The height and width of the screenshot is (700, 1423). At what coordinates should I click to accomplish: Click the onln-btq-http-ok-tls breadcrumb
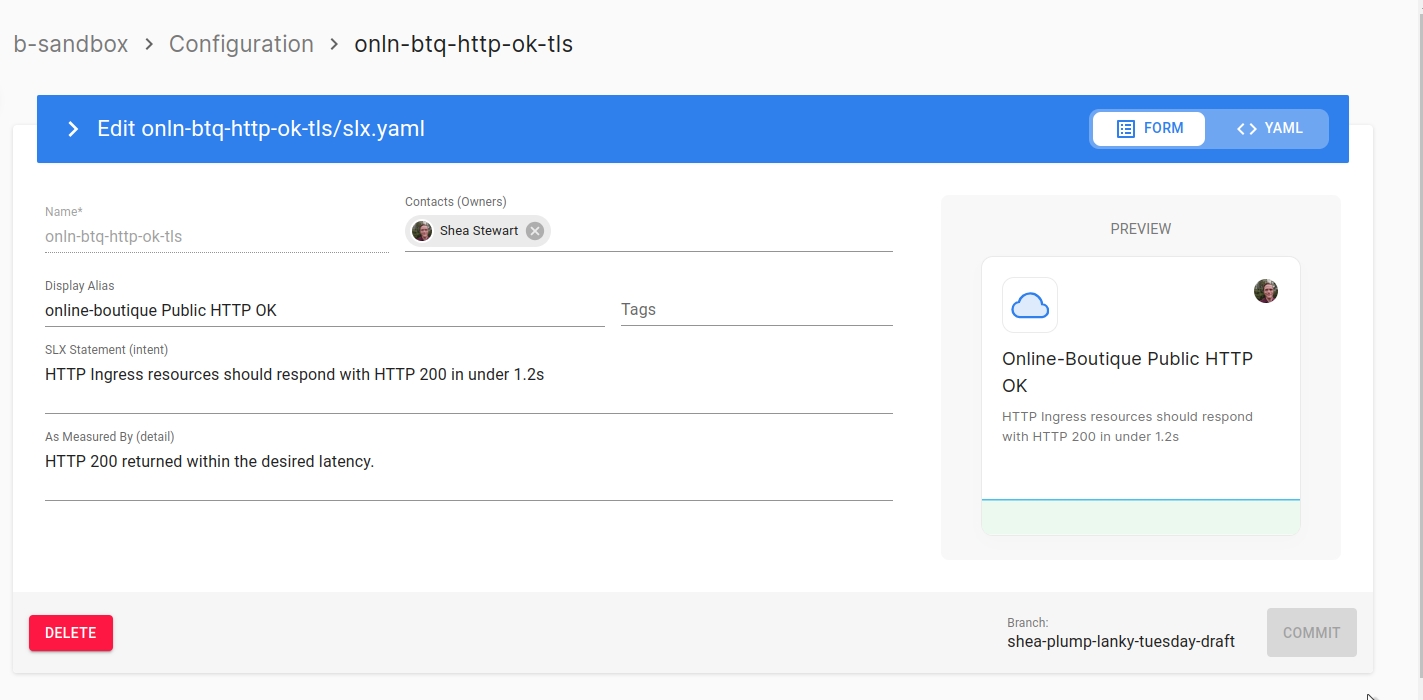(463, 44)
